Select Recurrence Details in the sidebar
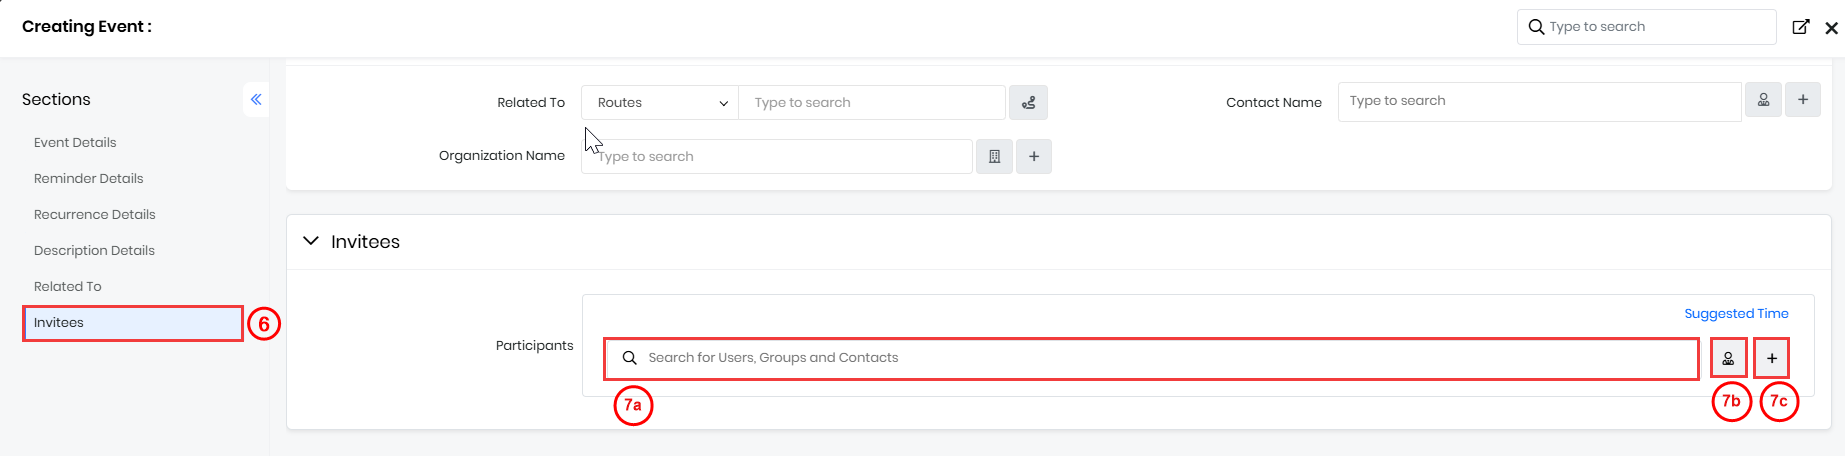 click(94, 215)
